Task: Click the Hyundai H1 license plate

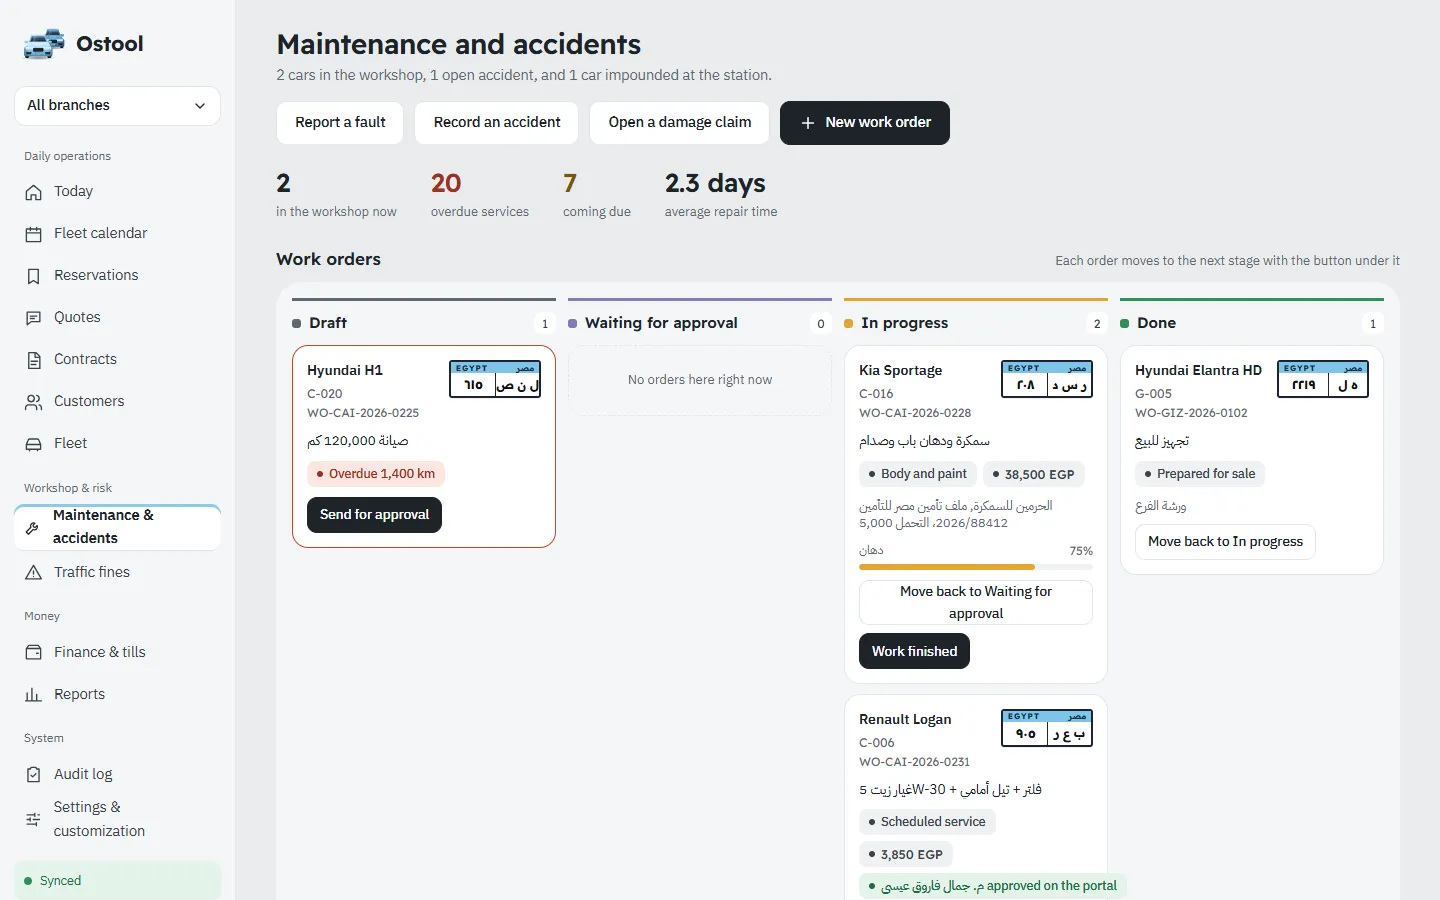Action: click(x=495, y=379)
